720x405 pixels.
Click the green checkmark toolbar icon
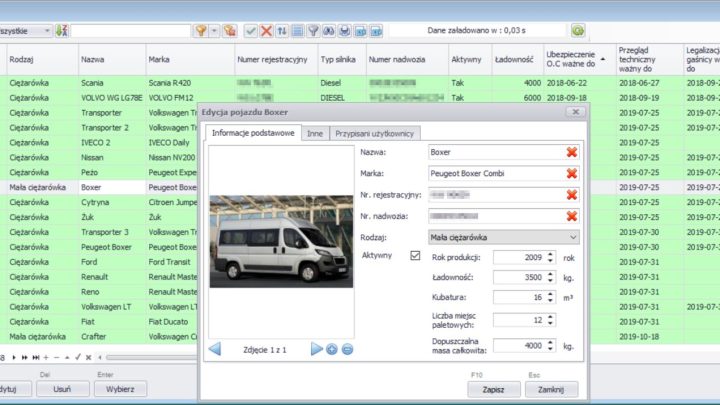point(251,31)
